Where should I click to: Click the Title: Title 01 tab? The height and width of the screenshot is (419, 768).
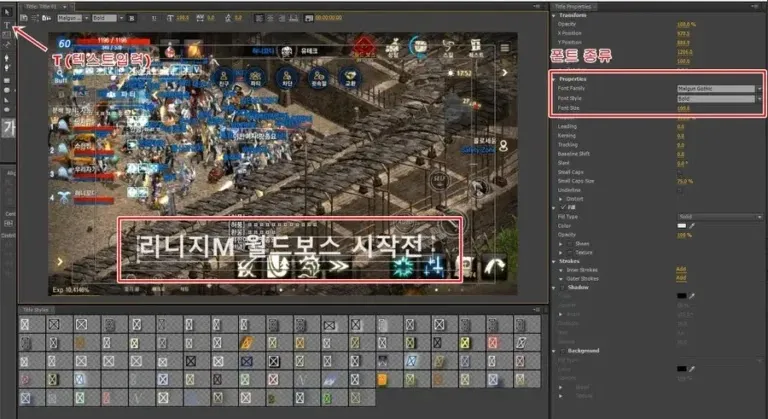click(x=41, y=6)
